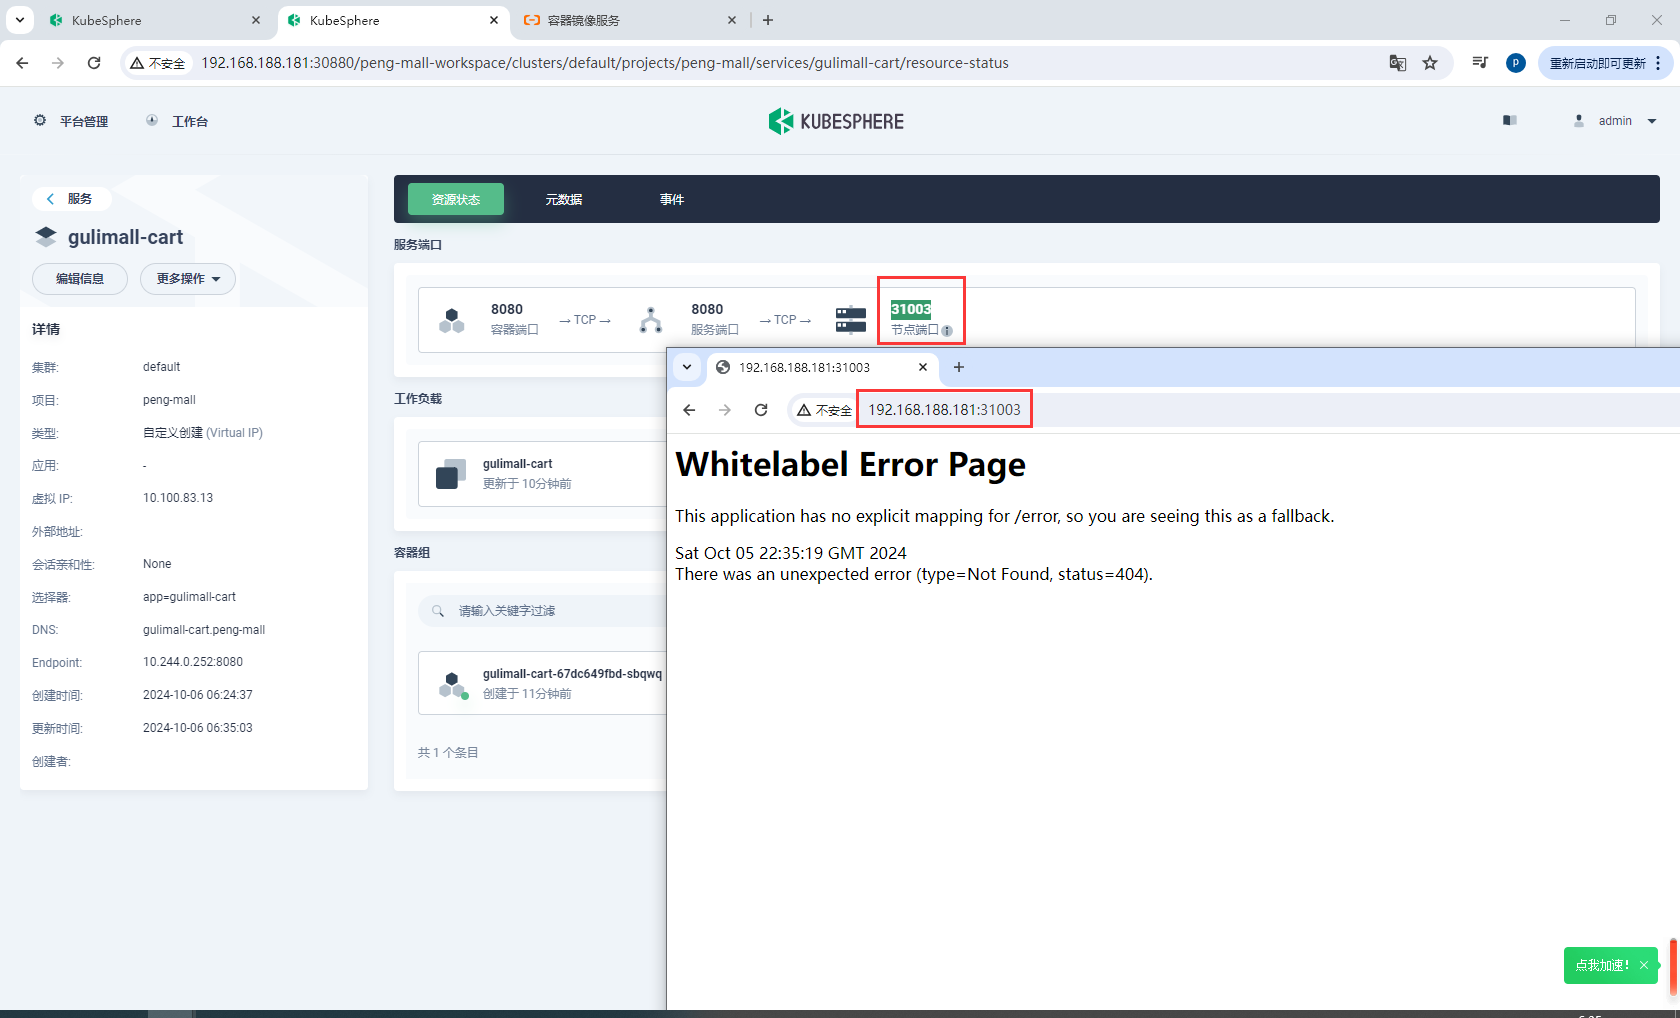Click project value peng-mall
Viewport: 1680px width, 1018px height.
point(169,400)
